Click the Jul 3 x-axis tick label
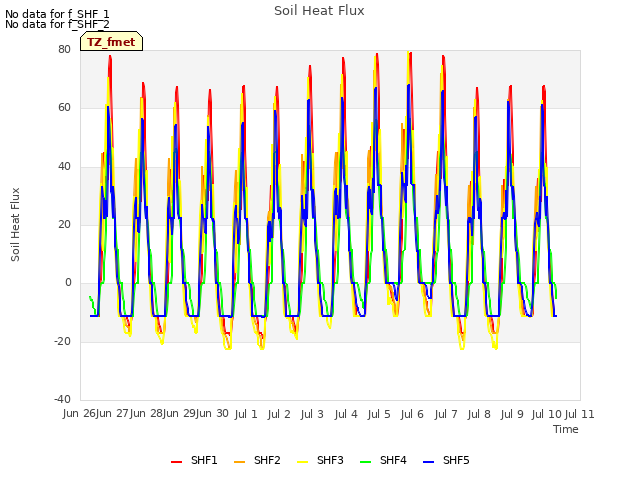Image resolution: width=640 pixels, height=480 pixels. tap(312, 414)
